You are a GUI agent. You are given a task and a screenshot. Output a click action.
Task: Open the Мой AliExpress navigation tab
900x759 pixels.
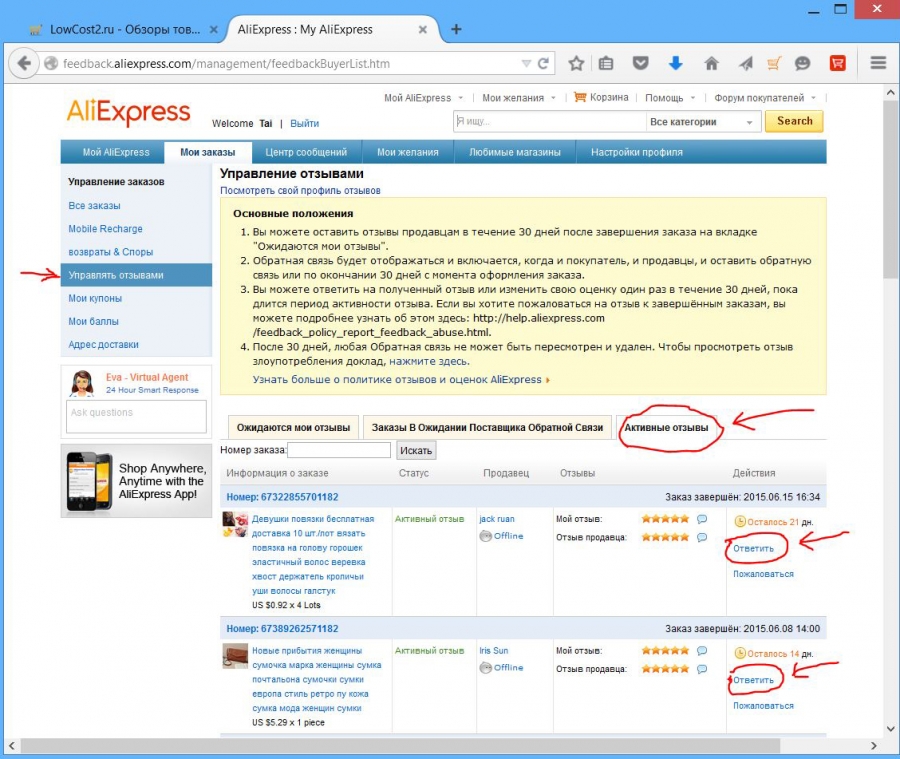click(116, 152)
